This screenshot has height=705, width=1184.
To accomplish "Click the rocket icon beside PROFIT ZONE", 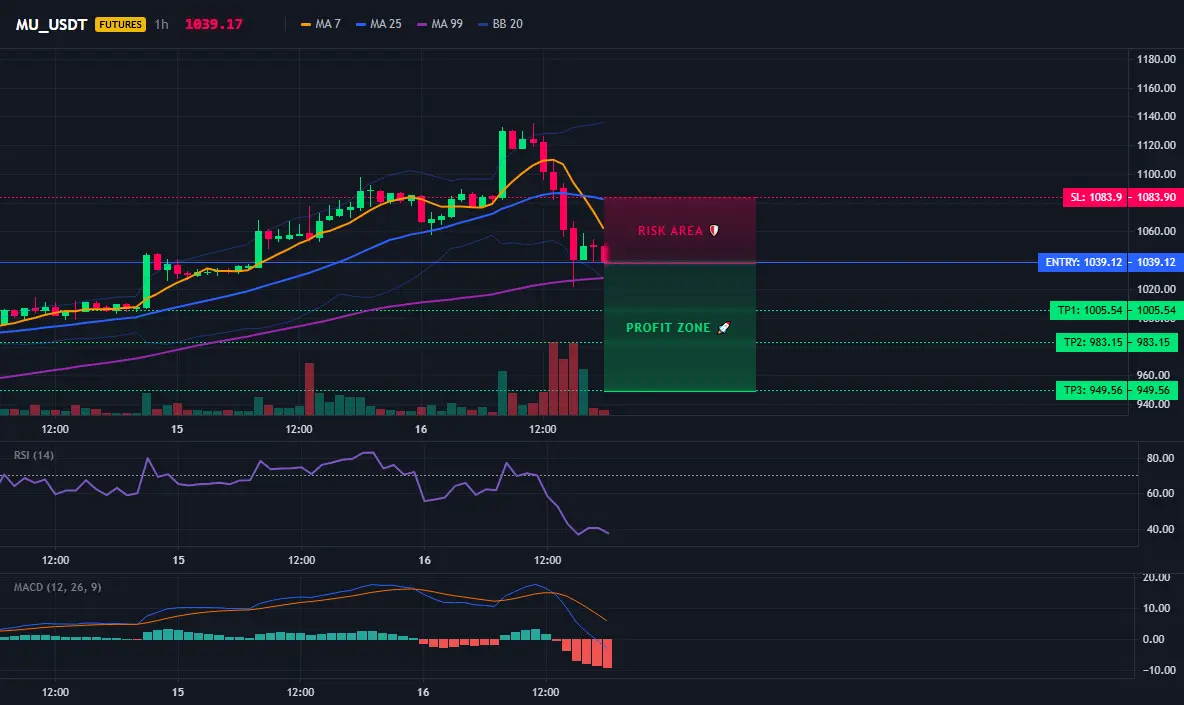I will pyautogui.click(x=723, y=328).
